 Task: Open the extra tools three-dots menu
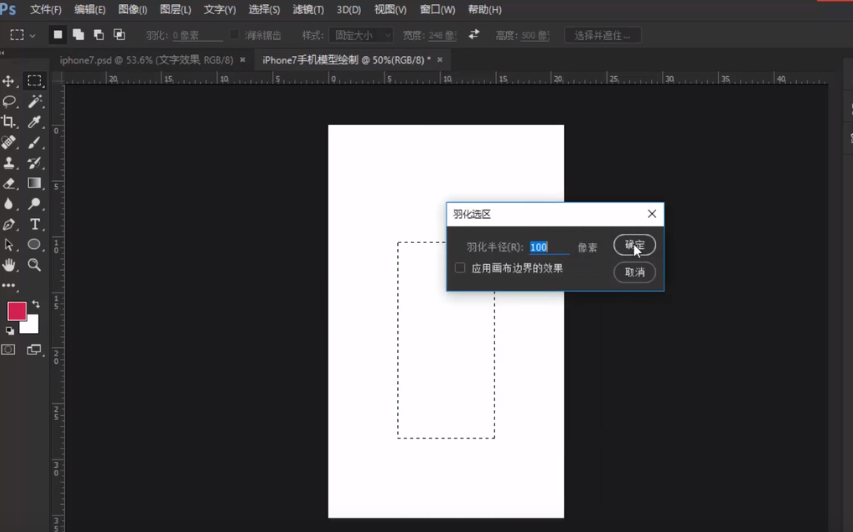8,285
